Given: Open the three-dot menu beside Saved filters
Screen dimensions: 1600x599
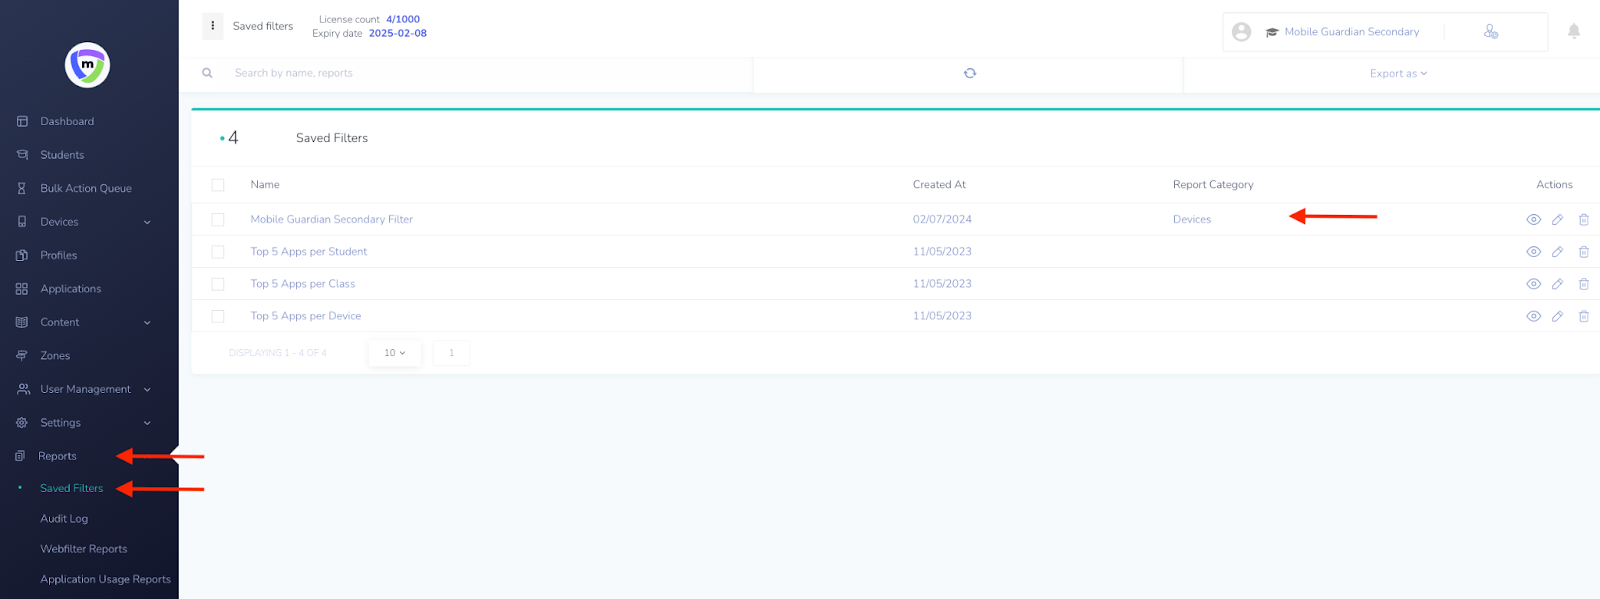Looking at the screenshot, I should point(213,26).
